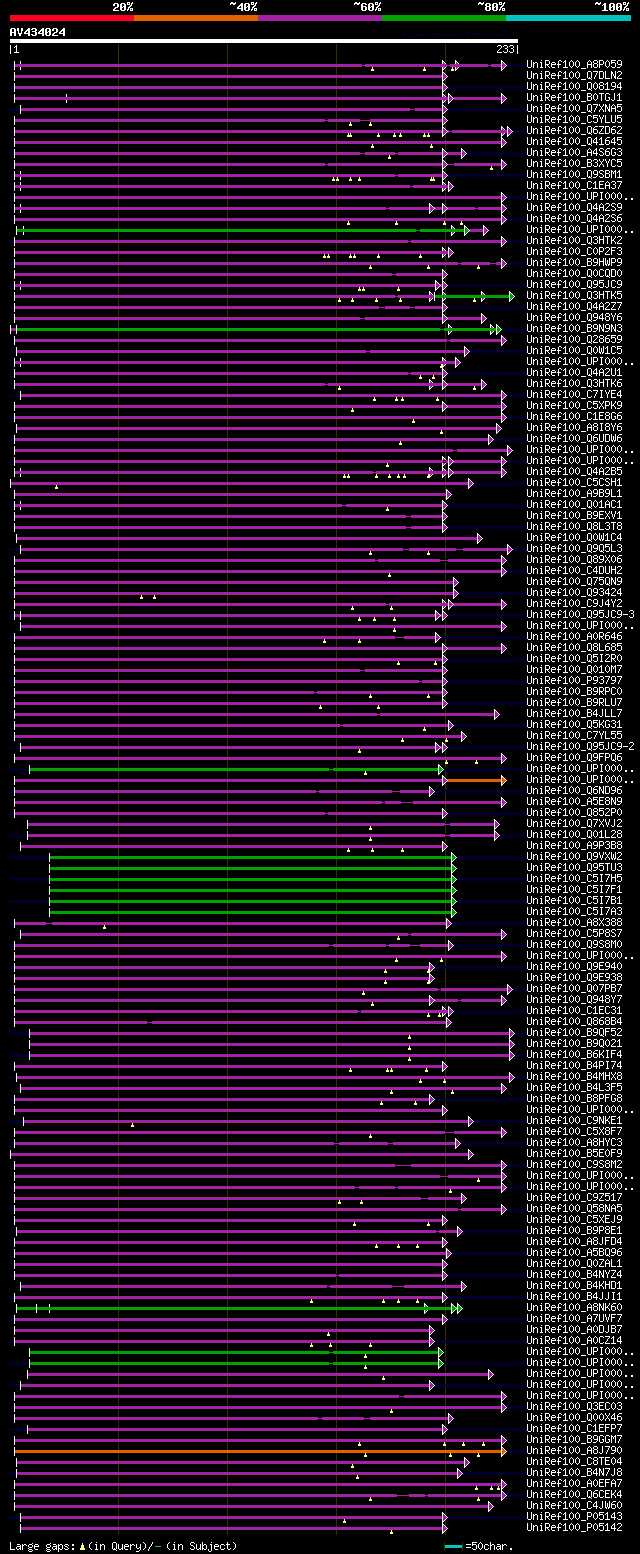Select hit label UniRef100_A8J790
The height and width of the screenshot is (1554, 640).
pos(574,1450)
